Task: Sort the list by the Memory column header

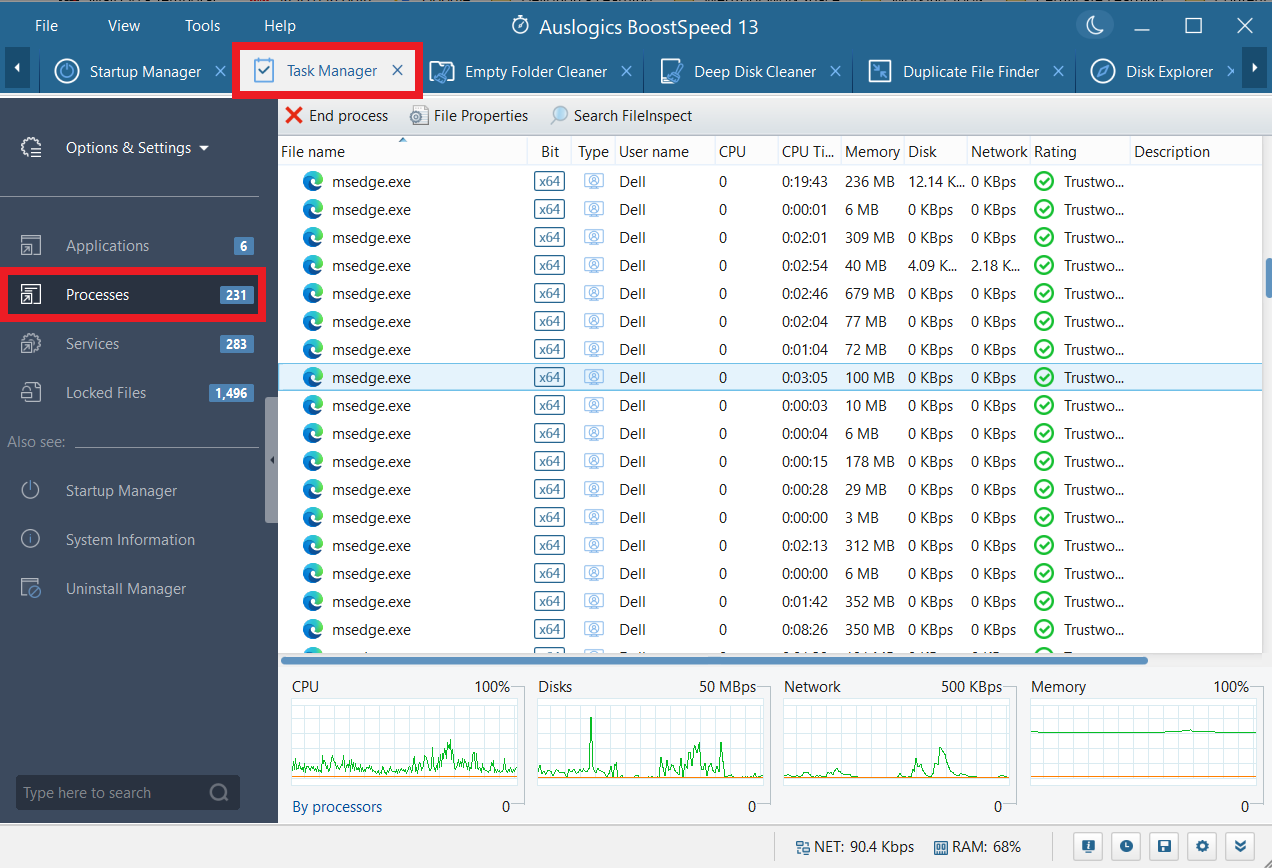Action: 871,152
